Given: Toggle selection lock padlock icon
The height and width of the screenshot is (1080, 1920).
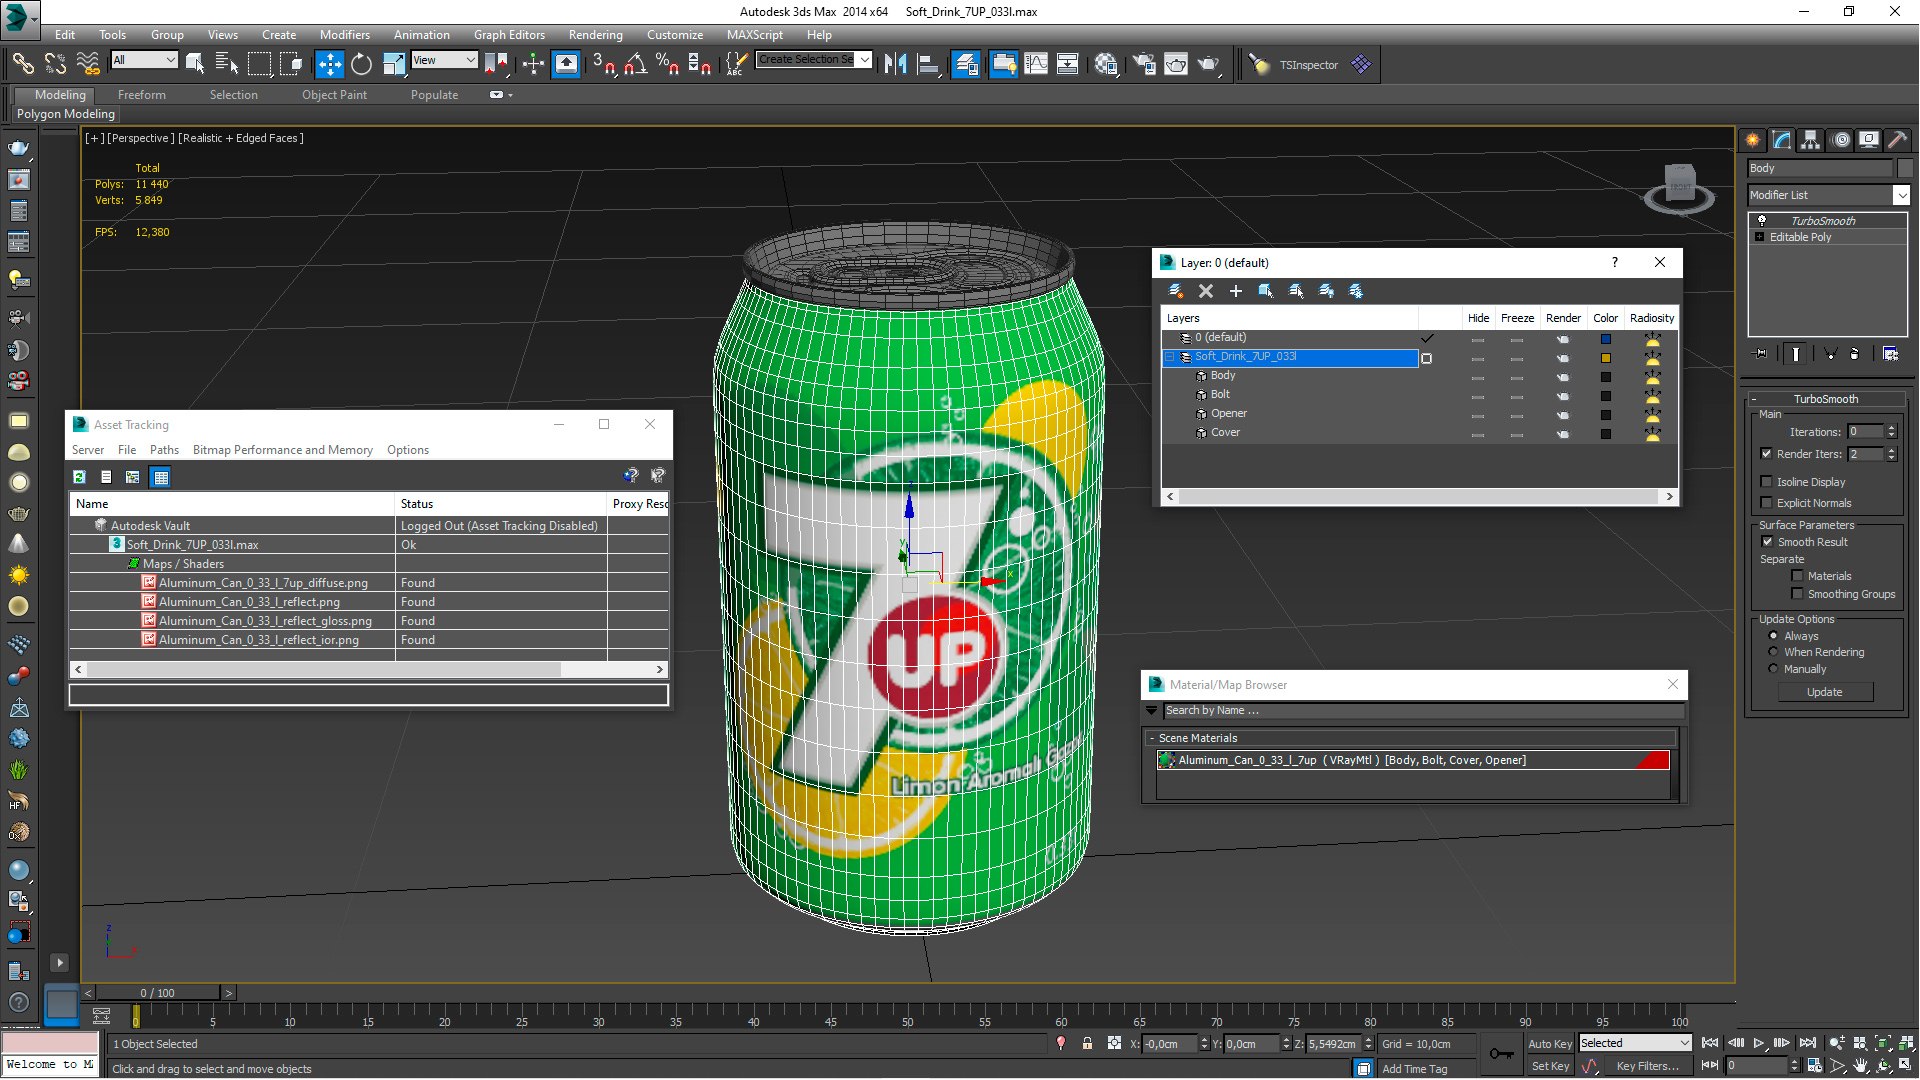Looking at the screenshot, I should 1087,1043.
